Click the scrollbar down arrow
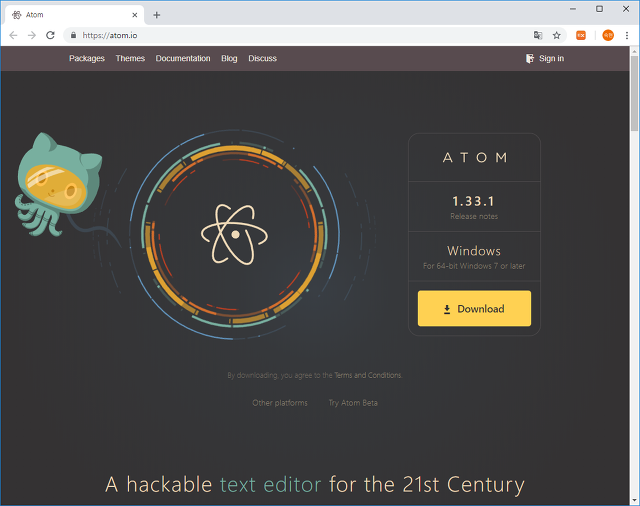Viewport: 640px width, 506px height. coord(634,500)
